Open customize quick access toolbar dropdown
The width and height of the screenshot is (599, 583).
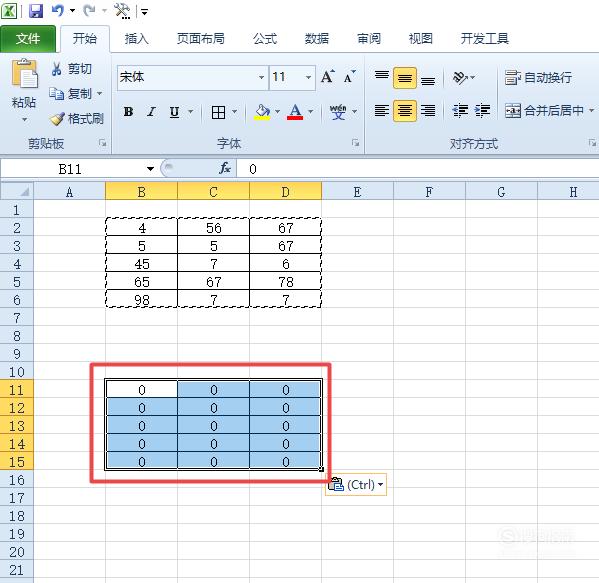click(144, 11)
